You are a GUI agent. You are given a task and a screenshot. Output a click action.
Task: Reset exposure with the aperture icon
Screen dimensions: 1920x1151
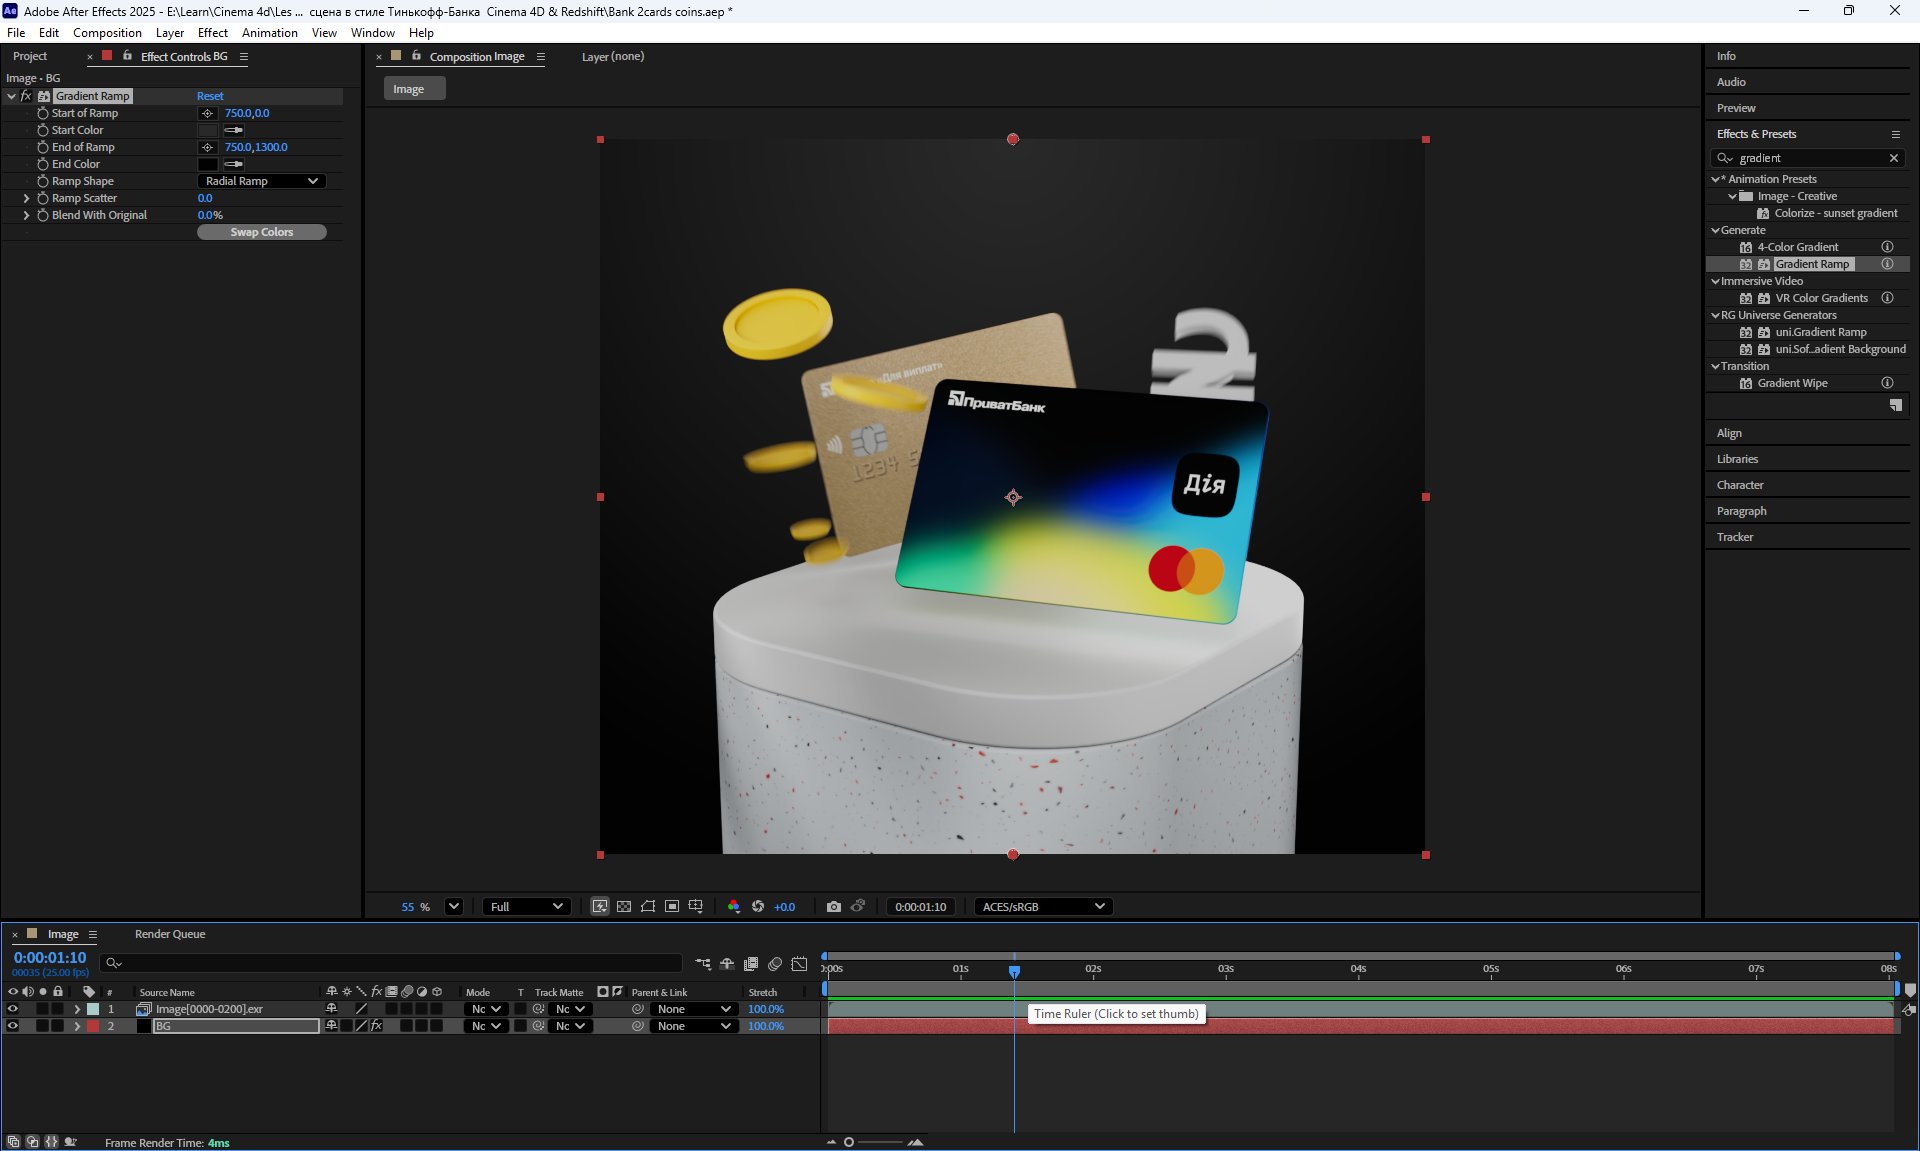pos(758,907)
